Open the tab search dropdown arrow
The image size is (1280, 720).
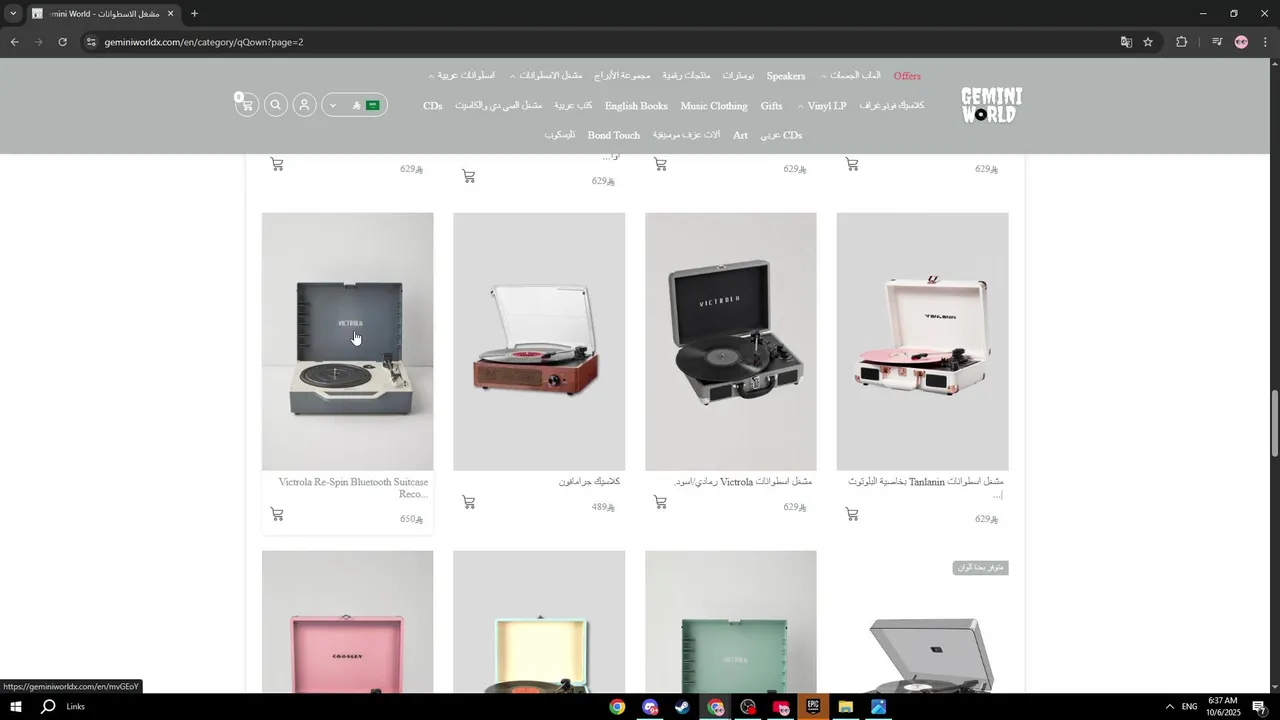(x=13, y=14)
